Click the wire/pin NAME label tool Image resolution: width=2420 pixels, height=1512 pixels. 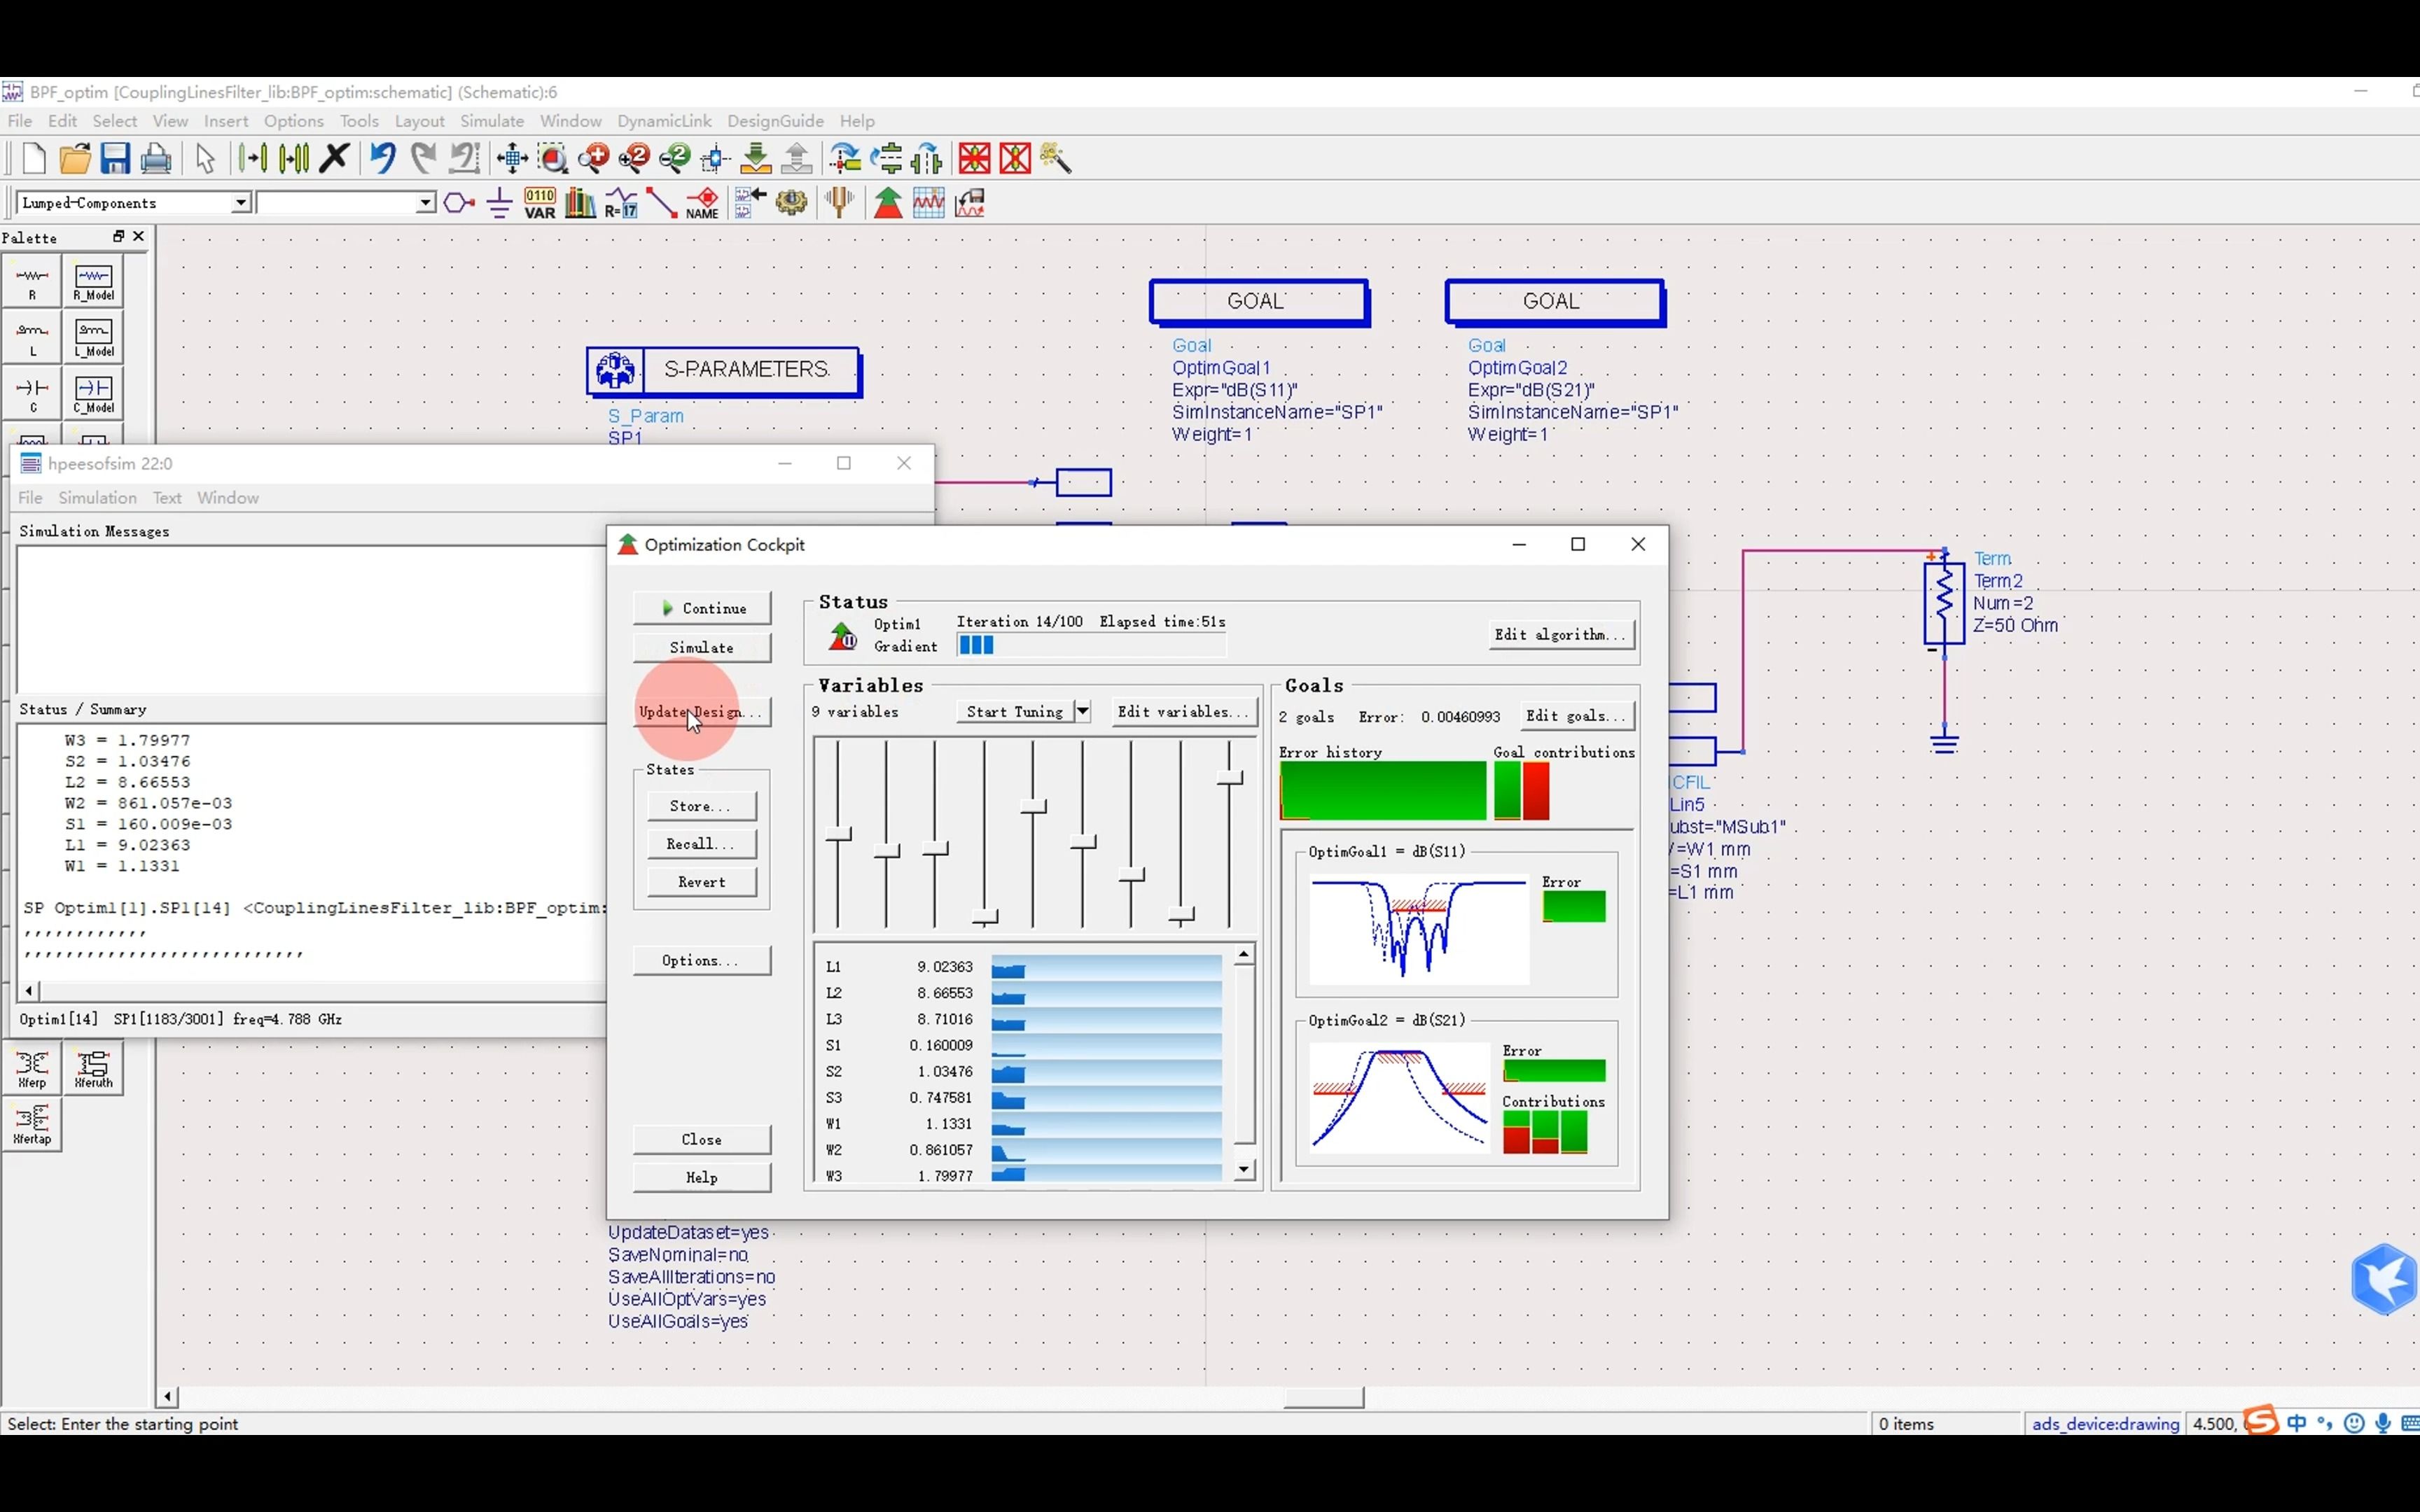702,203
